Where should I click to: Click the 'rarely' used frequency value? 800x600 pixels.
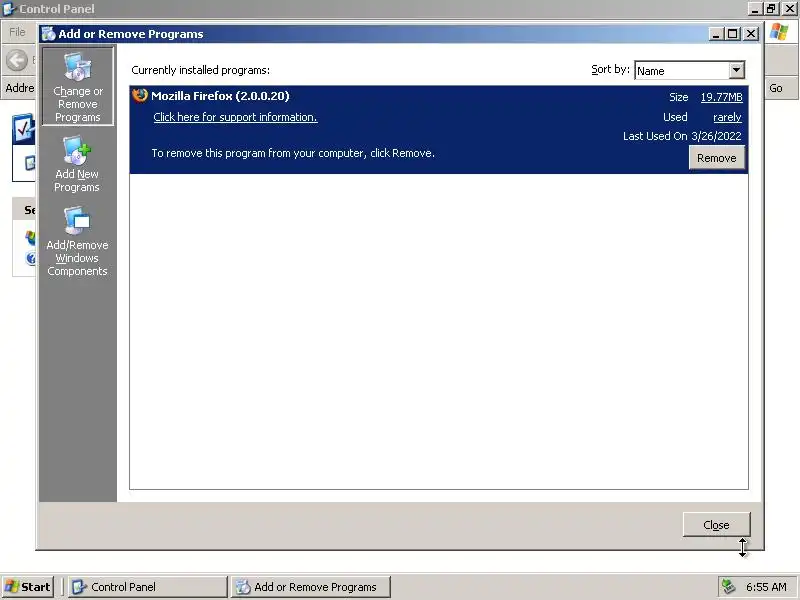(727, 117)
